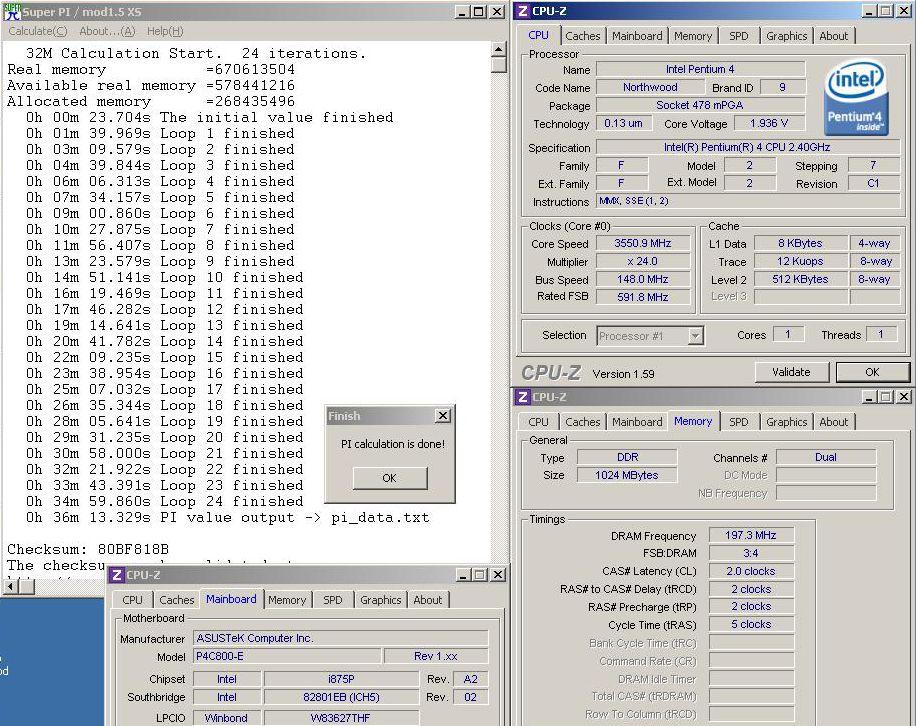Click the Specification field Pentium 4 CPU 2.40GHz

(747, 147)
